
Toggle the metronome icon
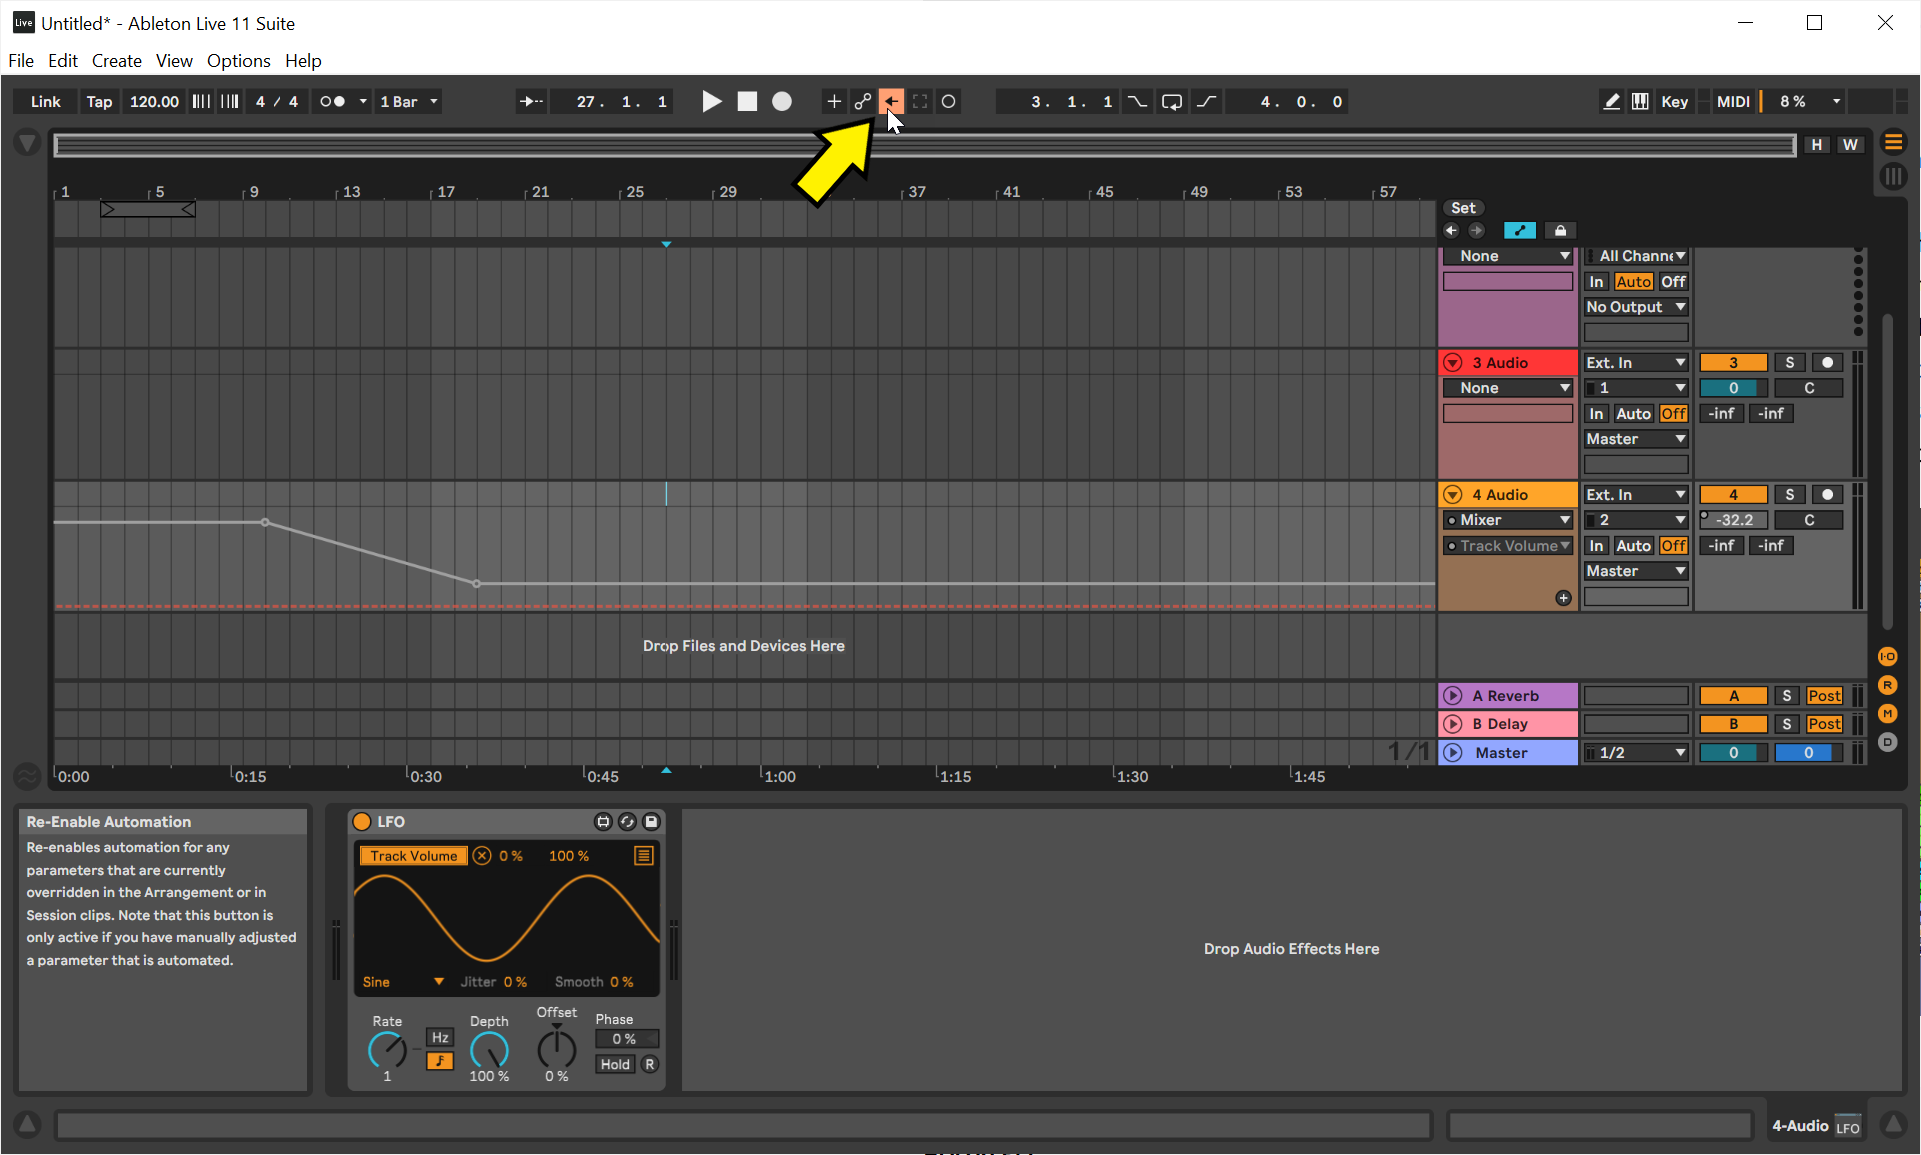tap(332, 101)
